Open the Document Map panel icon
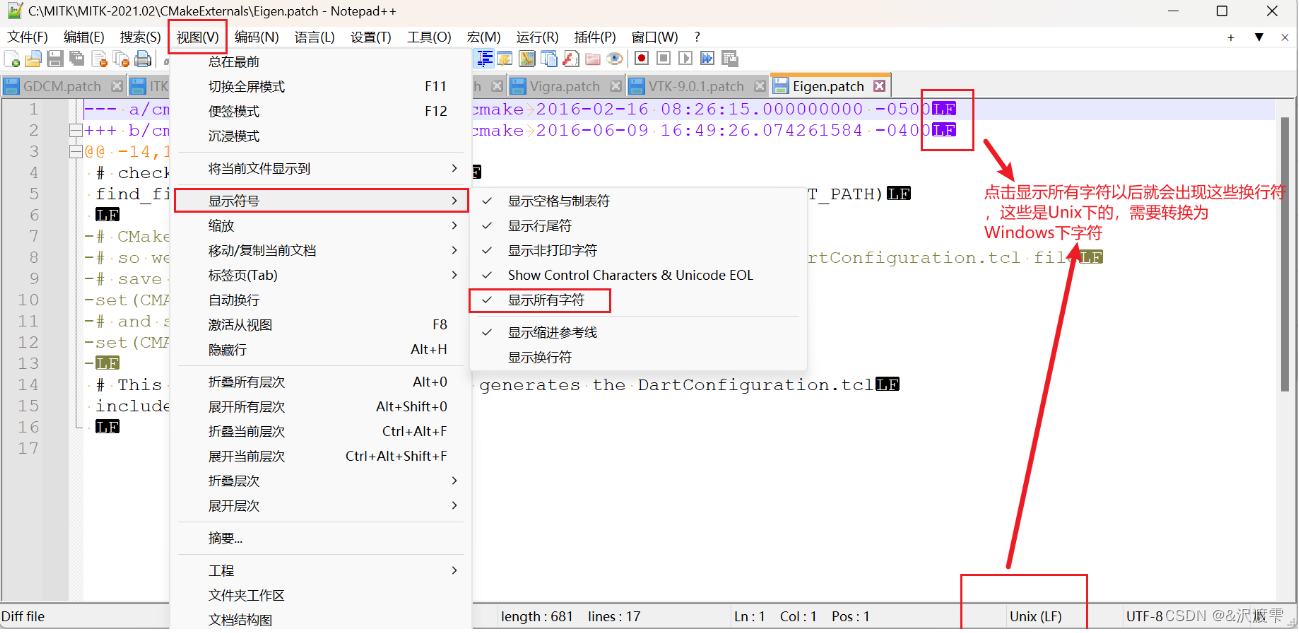This screenshot has width=1299, height=633. pyautogui.click(x=526, y=58)
